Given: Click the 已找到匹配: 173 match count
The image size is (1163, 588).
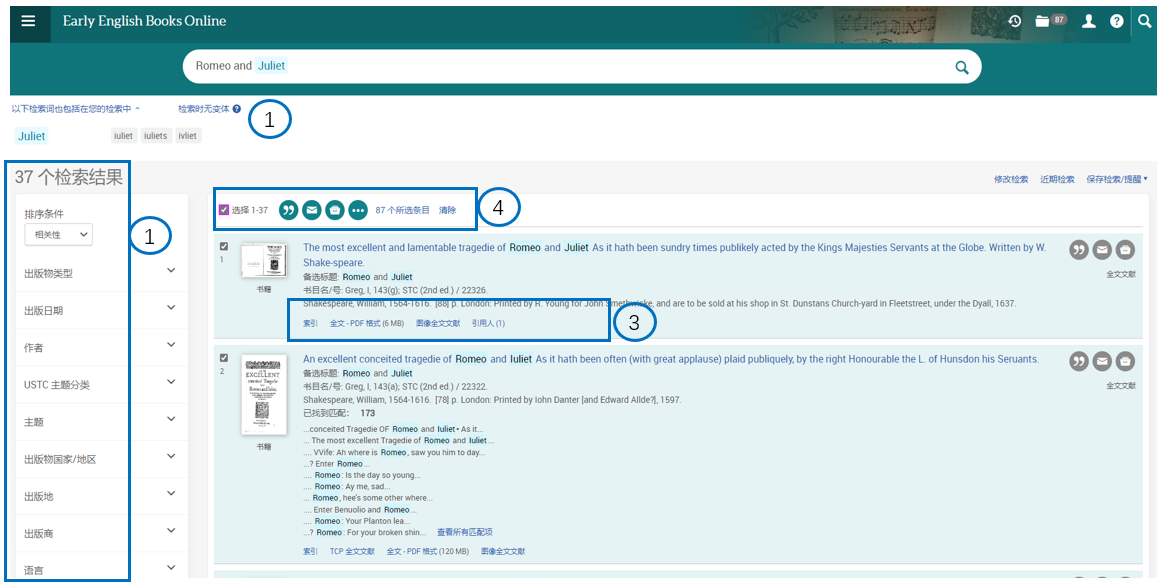Looking at the screenshot, I should click(x=339, y=413).
